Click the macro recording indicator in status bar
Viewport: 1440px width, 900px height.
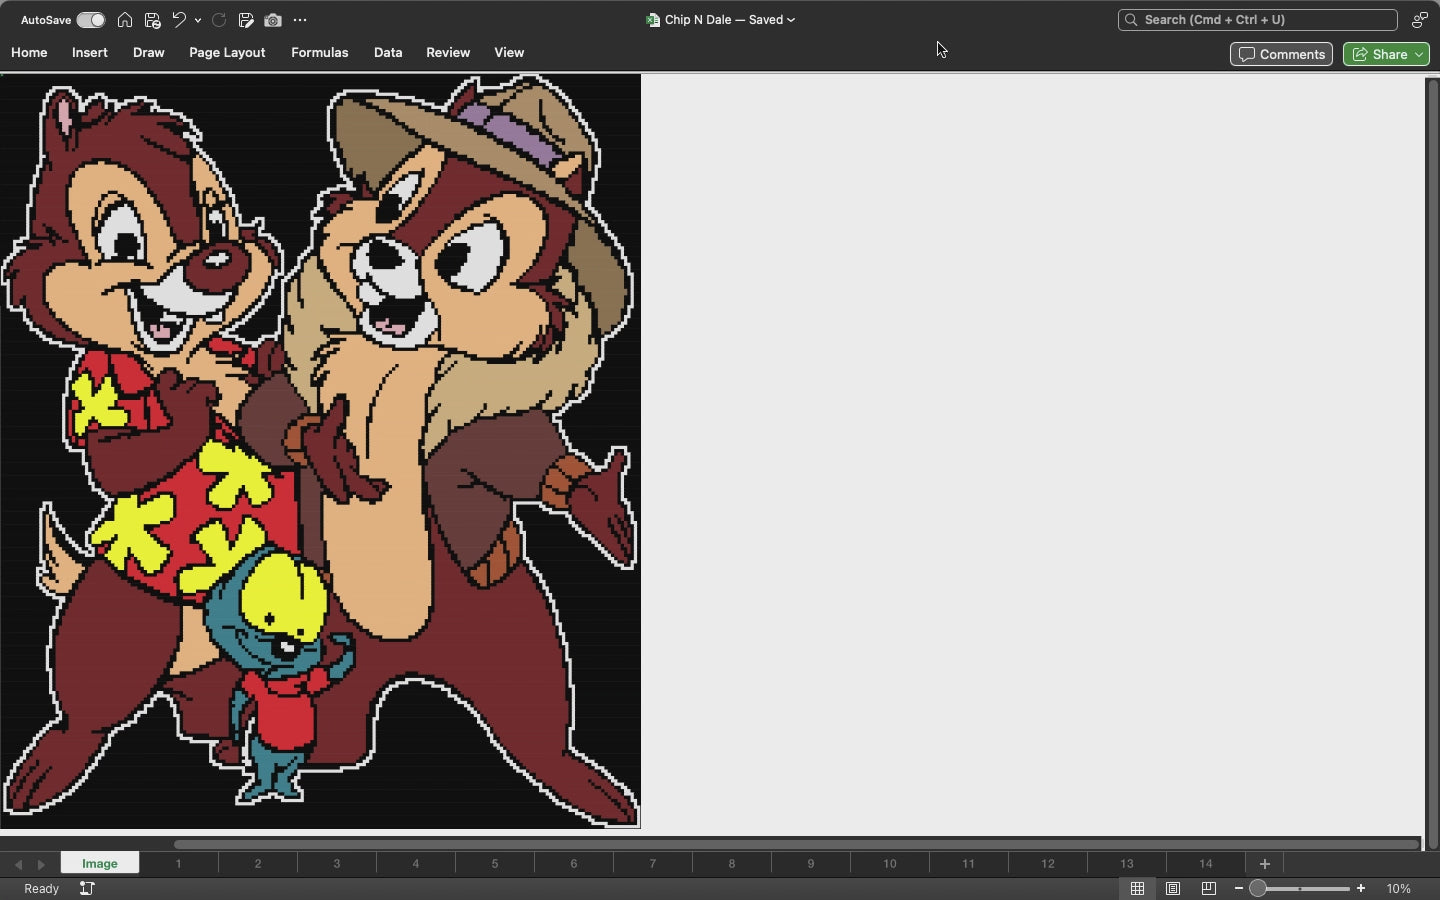87,888
